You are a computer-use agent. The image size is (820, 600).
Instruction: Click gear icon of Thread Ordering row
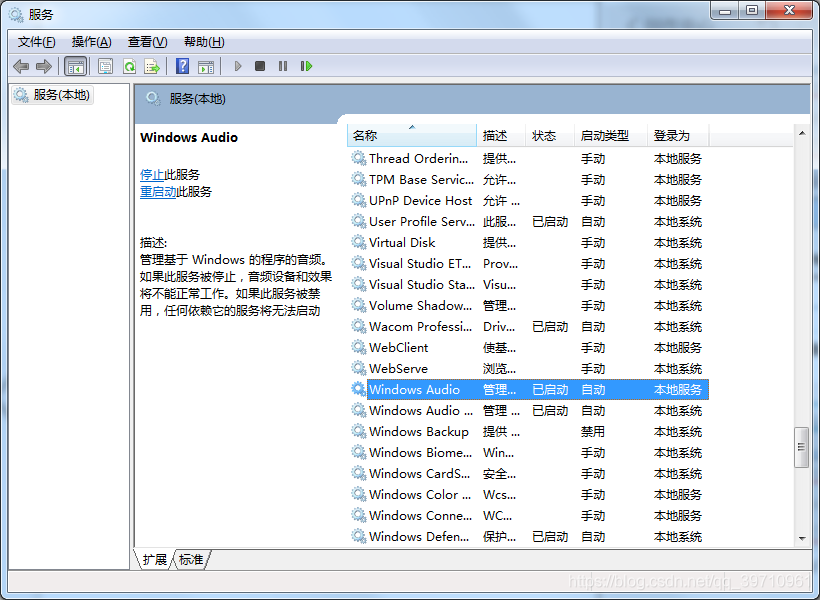358,158
